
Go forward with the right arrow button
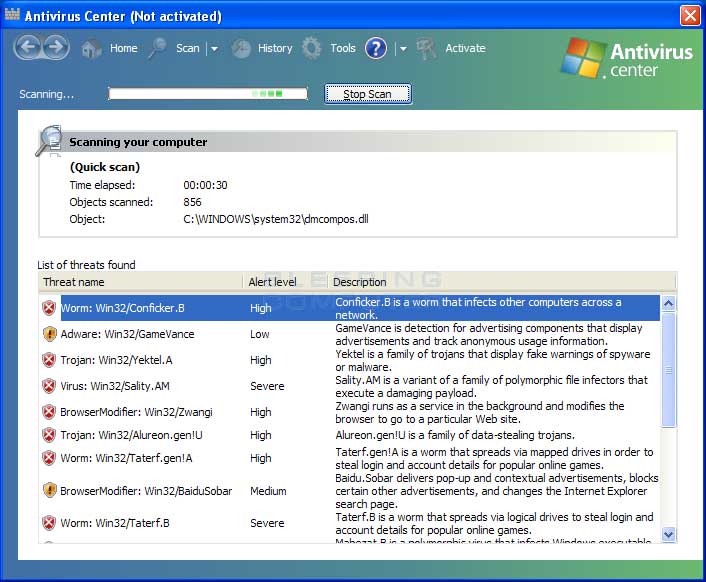click(x=56, y=47)
